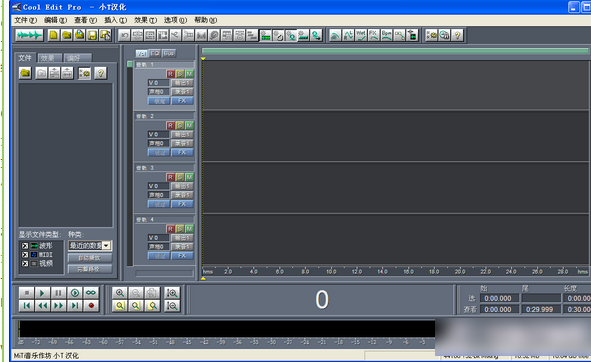The width and height of the screenshot is (591, 362).
Task: Click play to end circled button
Action: (75, 293)
